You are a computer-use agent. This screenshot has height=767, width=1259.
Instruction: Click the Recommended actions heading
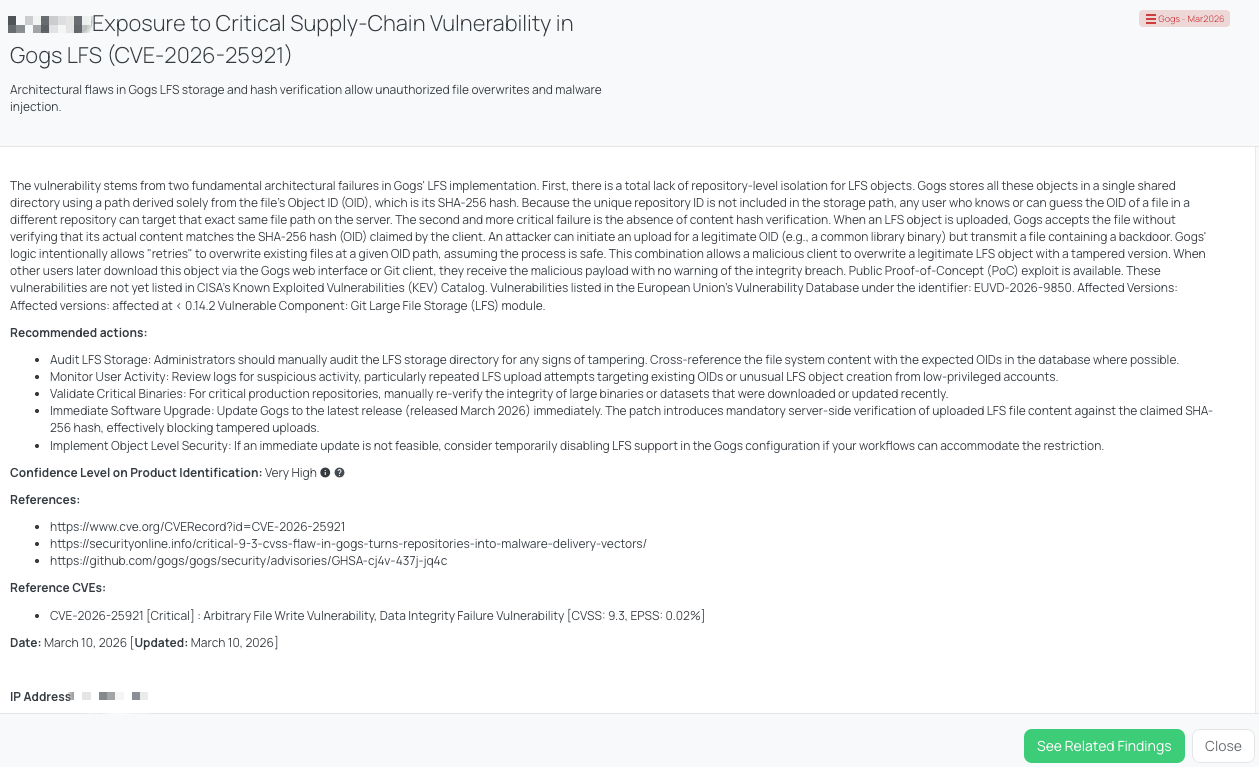coord(78,333)
